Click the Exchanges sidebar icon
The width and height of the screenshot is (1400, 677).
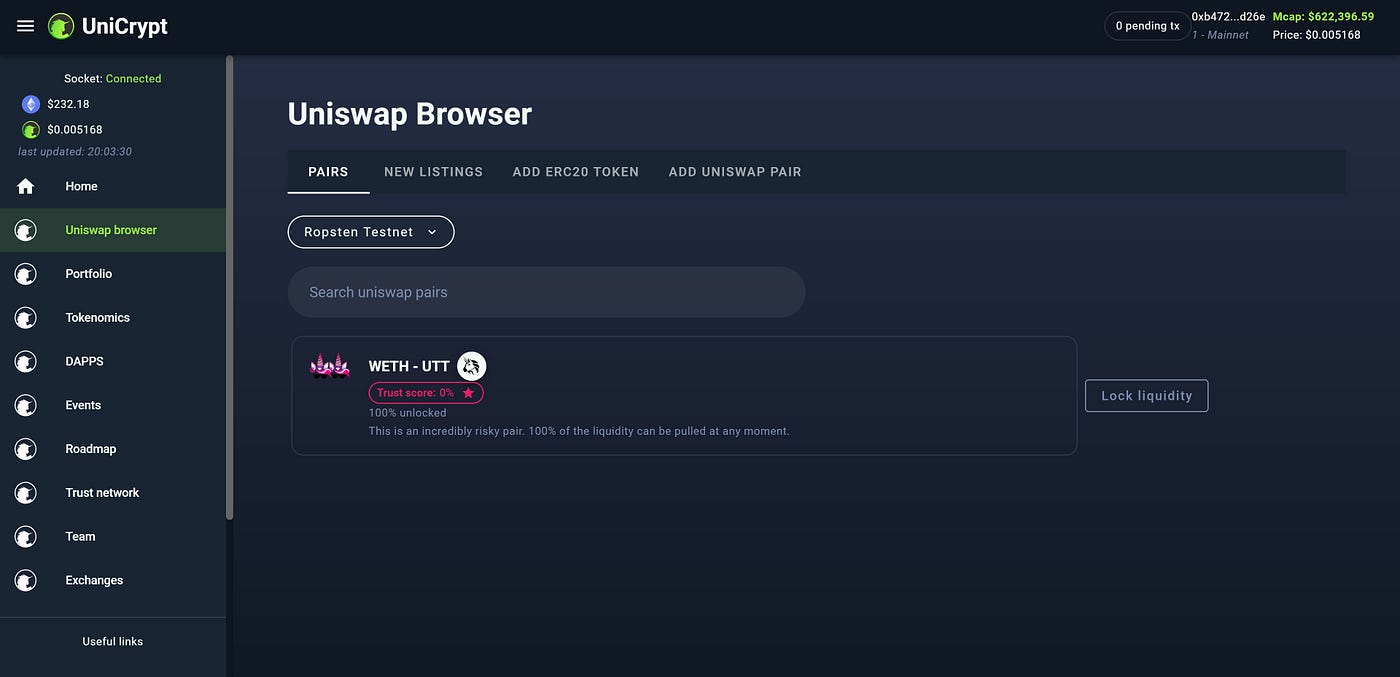(26, 581)
